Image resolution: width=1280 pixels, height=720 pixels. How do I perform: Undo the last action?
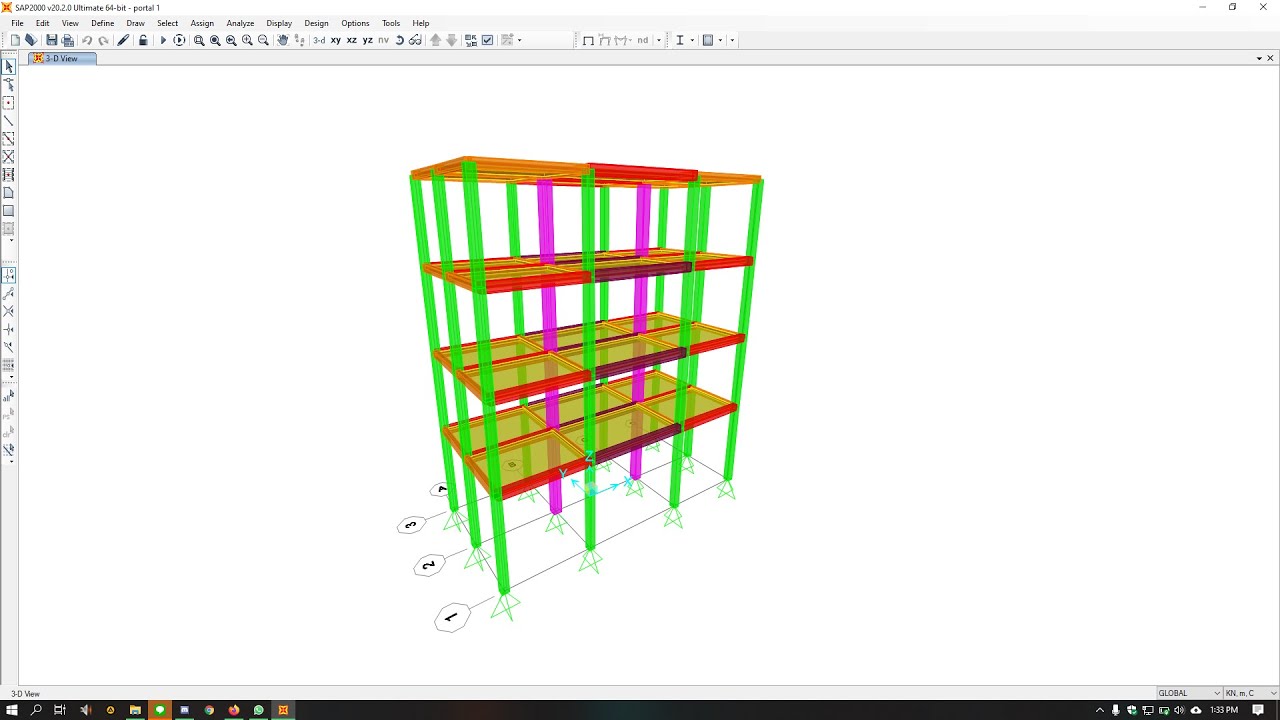(x=87, y=40)
